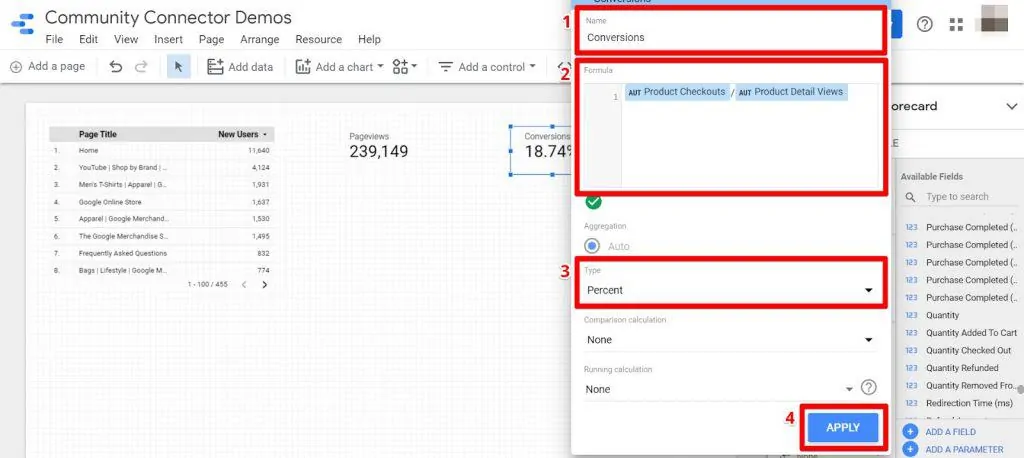Click the APPLY button
1024x458 pixels.
pos(842,427)
